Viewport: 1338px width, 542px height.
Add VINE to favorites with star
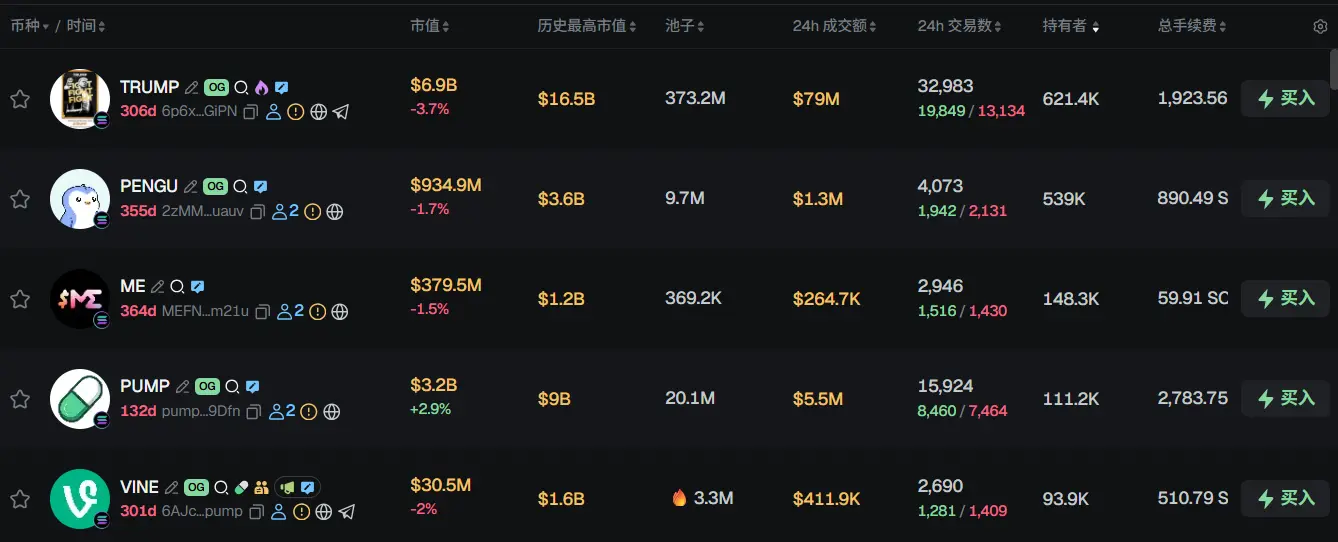pos(19,499)
